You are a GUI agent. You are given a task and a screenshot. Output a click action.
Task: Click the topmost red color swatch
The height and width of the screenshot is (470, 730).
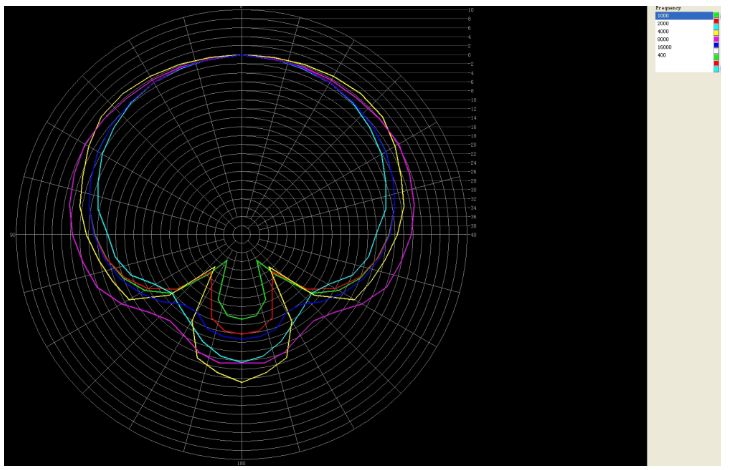click(716, 22)
